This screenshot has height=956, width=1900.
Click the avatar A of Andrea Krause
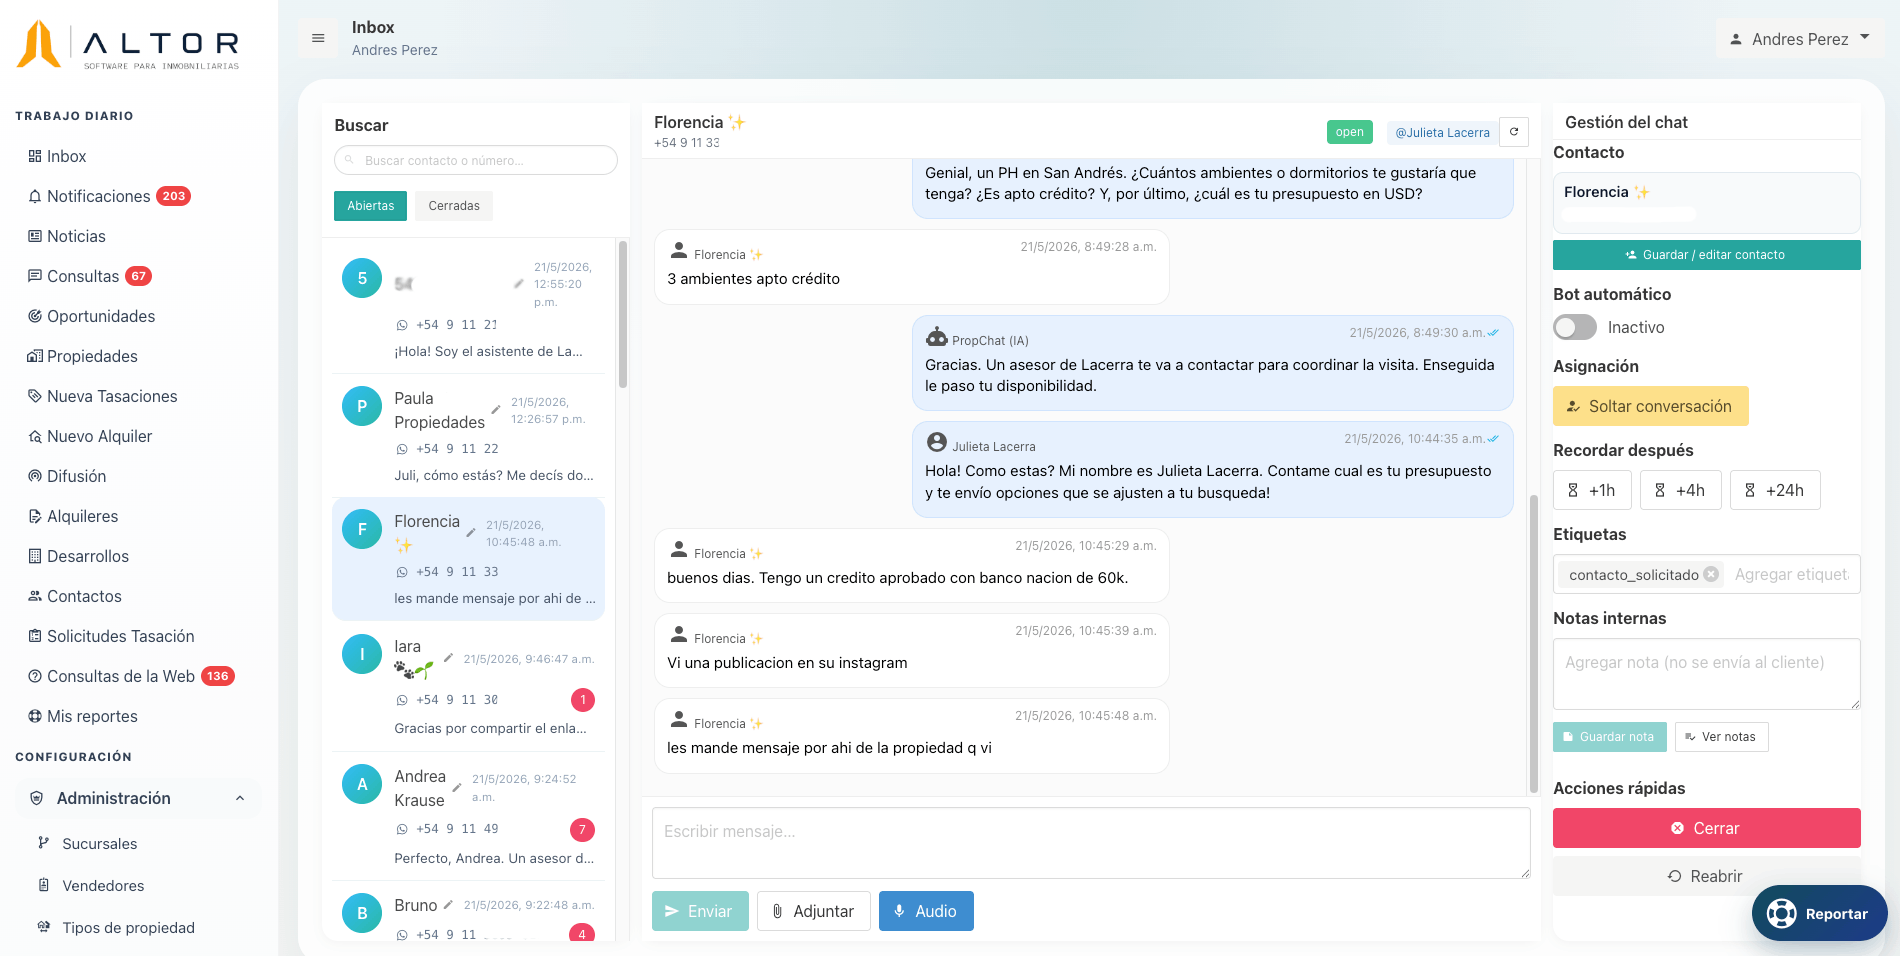362,784
